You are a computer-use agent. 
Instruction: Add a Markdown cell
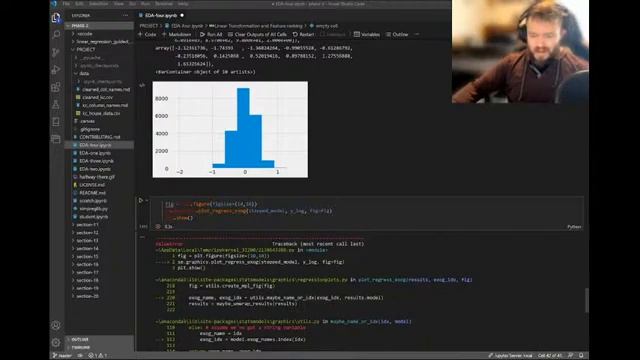coord(177,34)
